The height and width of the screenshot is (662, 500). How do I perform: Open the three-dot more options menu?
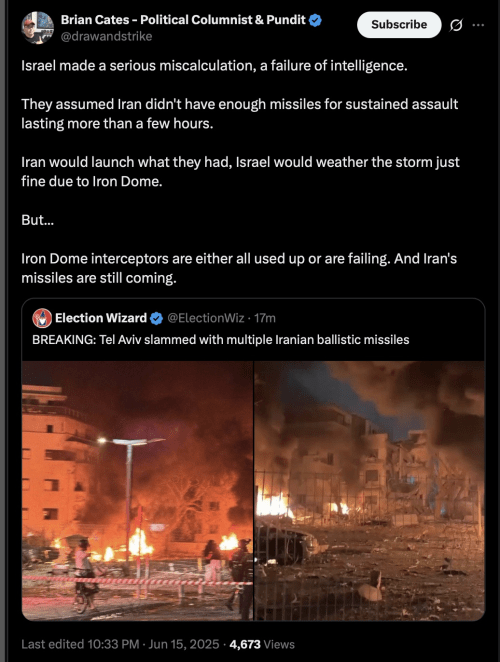[x=478, y=25]
